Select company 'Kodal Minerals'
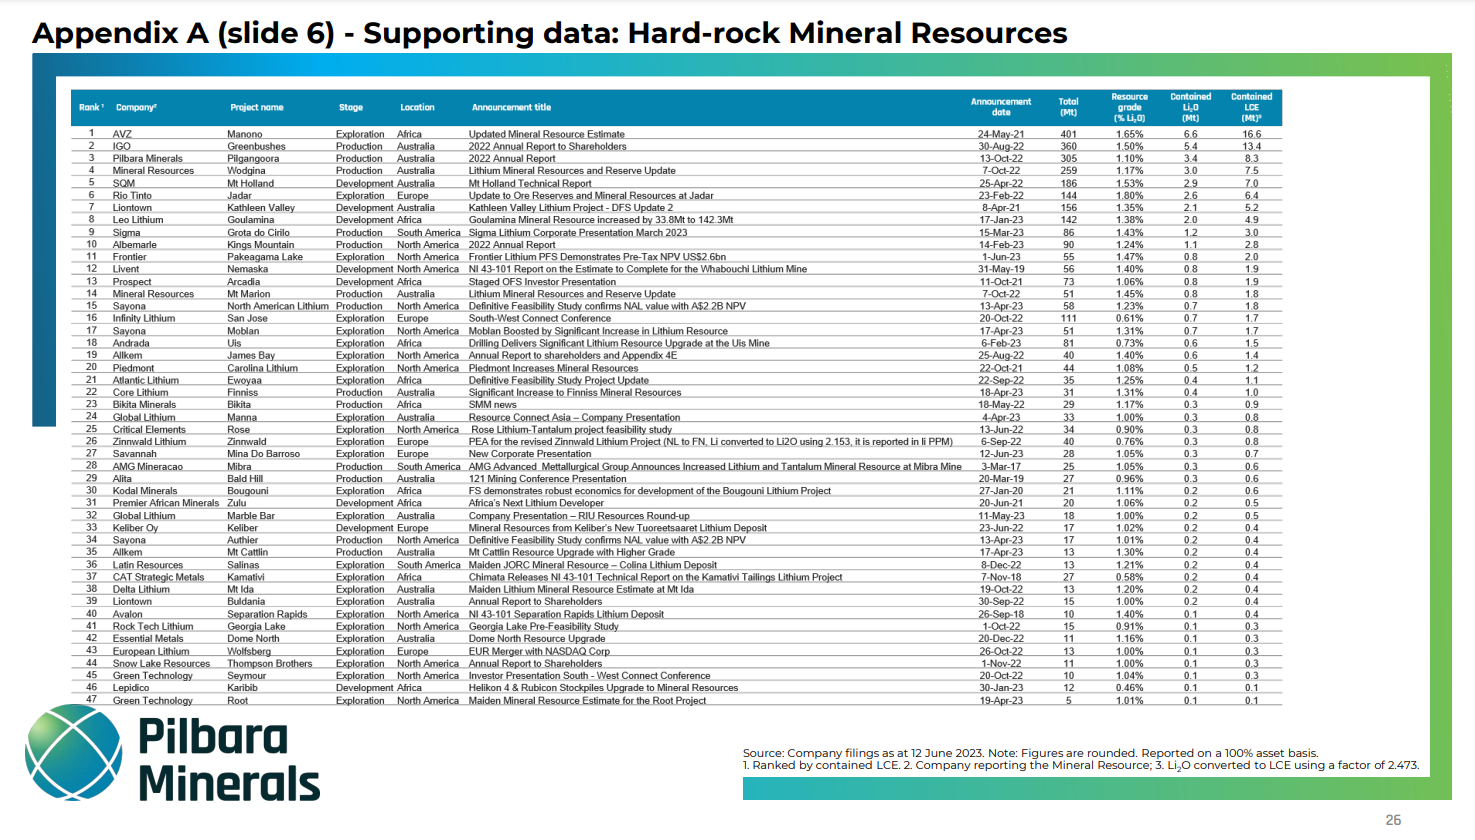 (x=145, y=491)
